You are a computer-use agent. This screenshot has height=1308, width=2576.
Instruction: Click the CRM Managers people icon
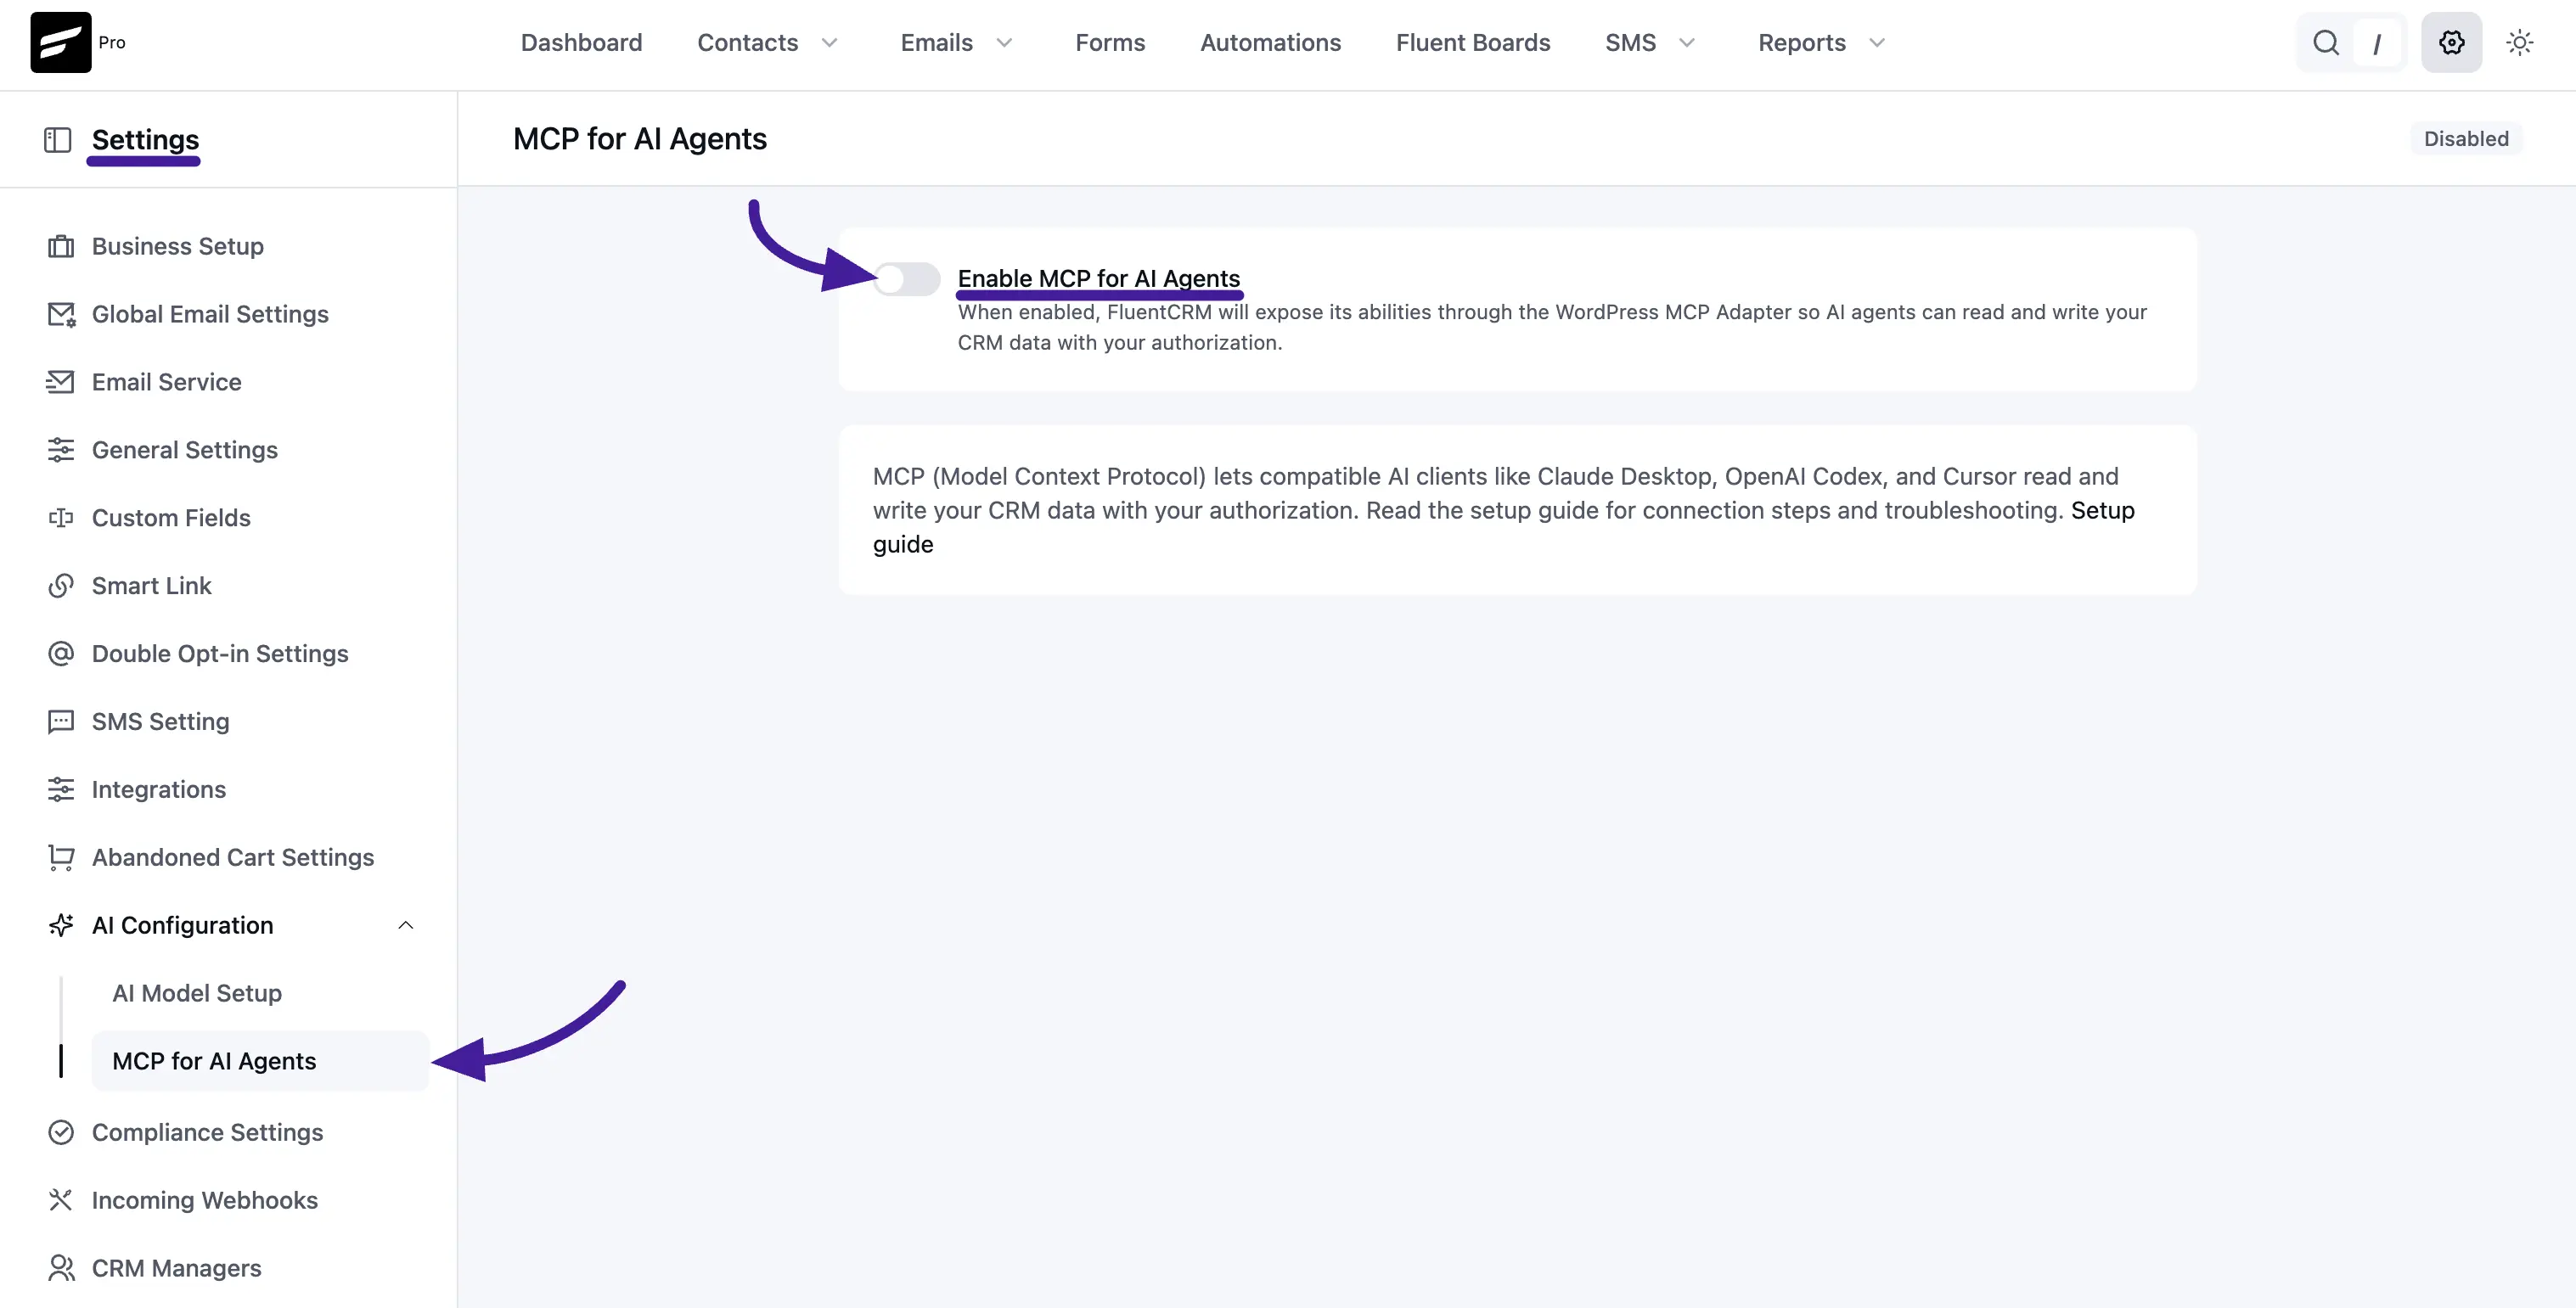[x=61, y=1268]
